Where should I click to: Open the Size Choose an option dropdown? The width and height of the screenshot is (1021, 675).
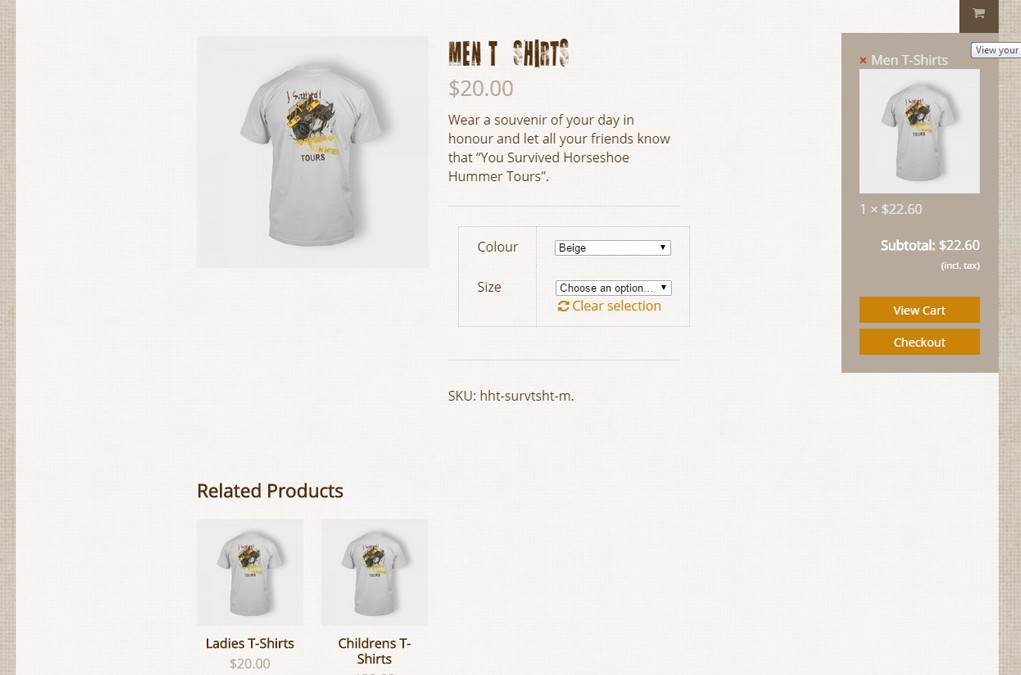click(613, 288)
